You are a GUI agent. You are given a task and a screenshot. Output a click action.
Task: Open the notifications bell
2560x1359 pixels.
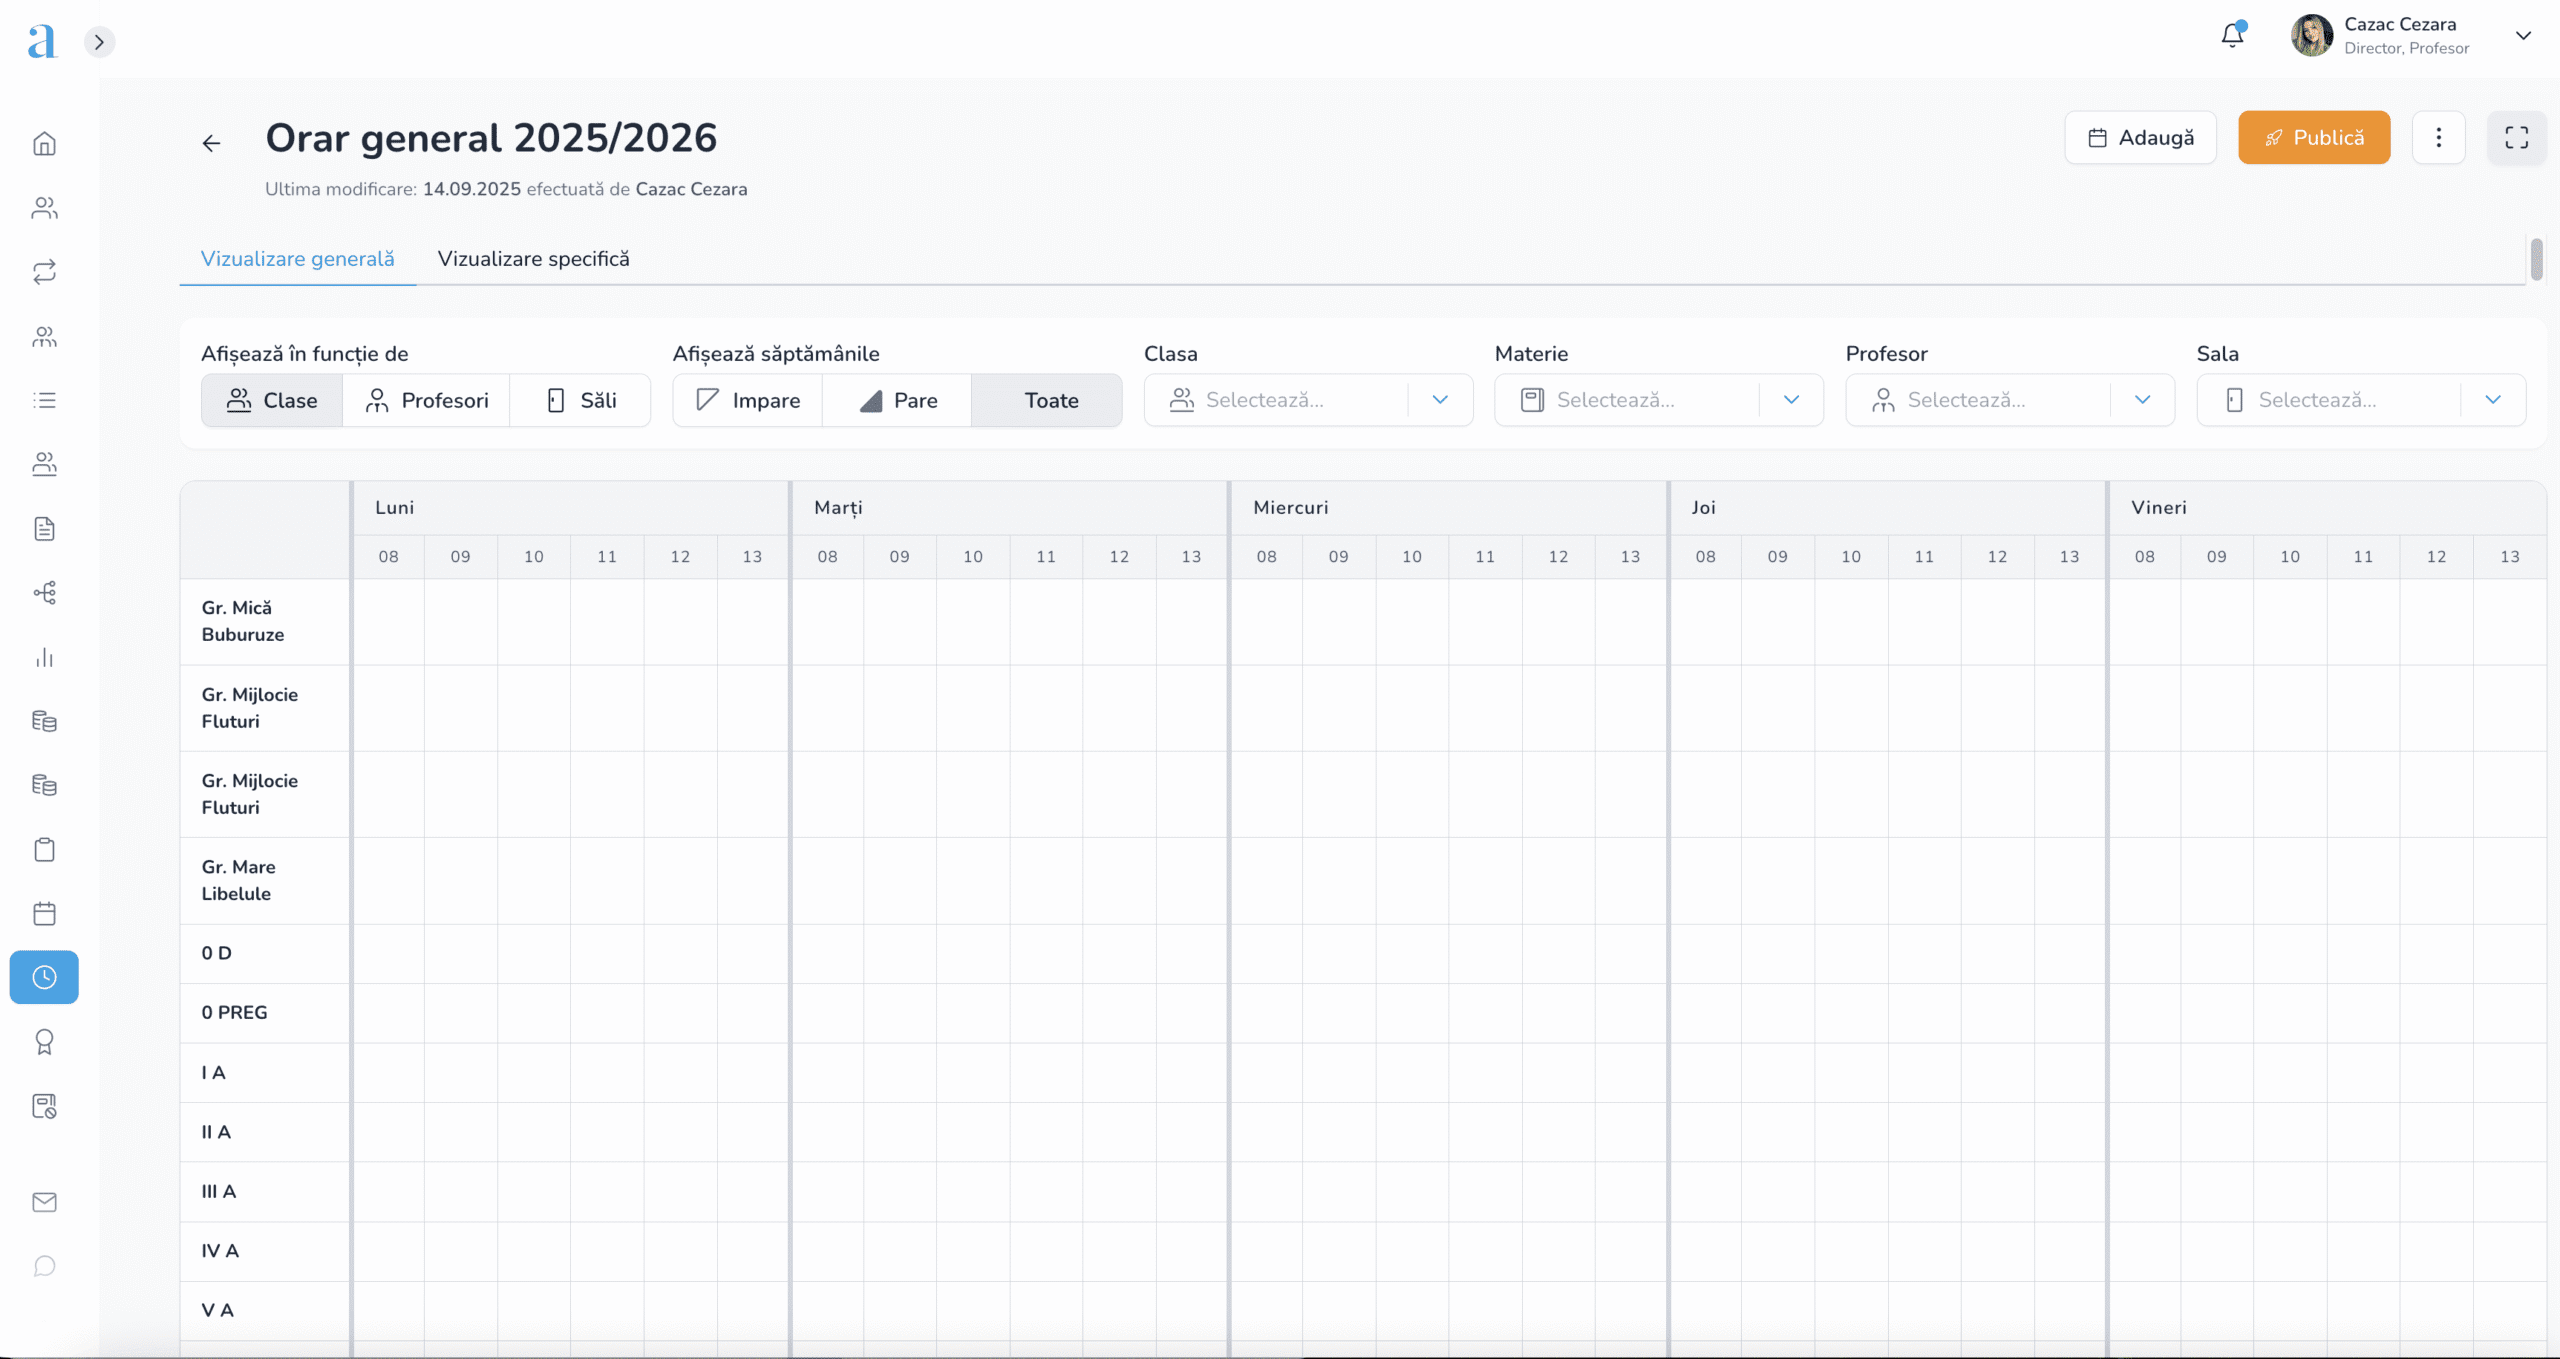(2232, 35)
